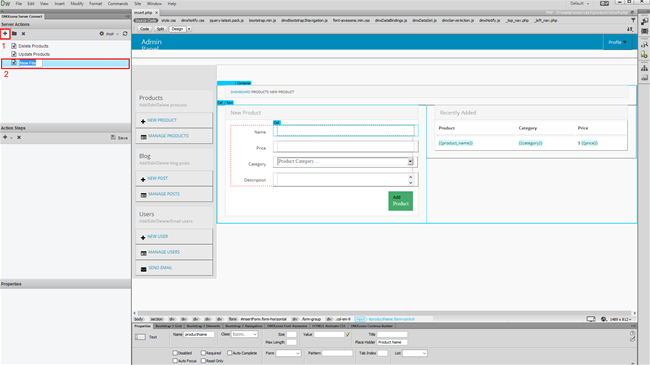Click the Add Product button

400,201
